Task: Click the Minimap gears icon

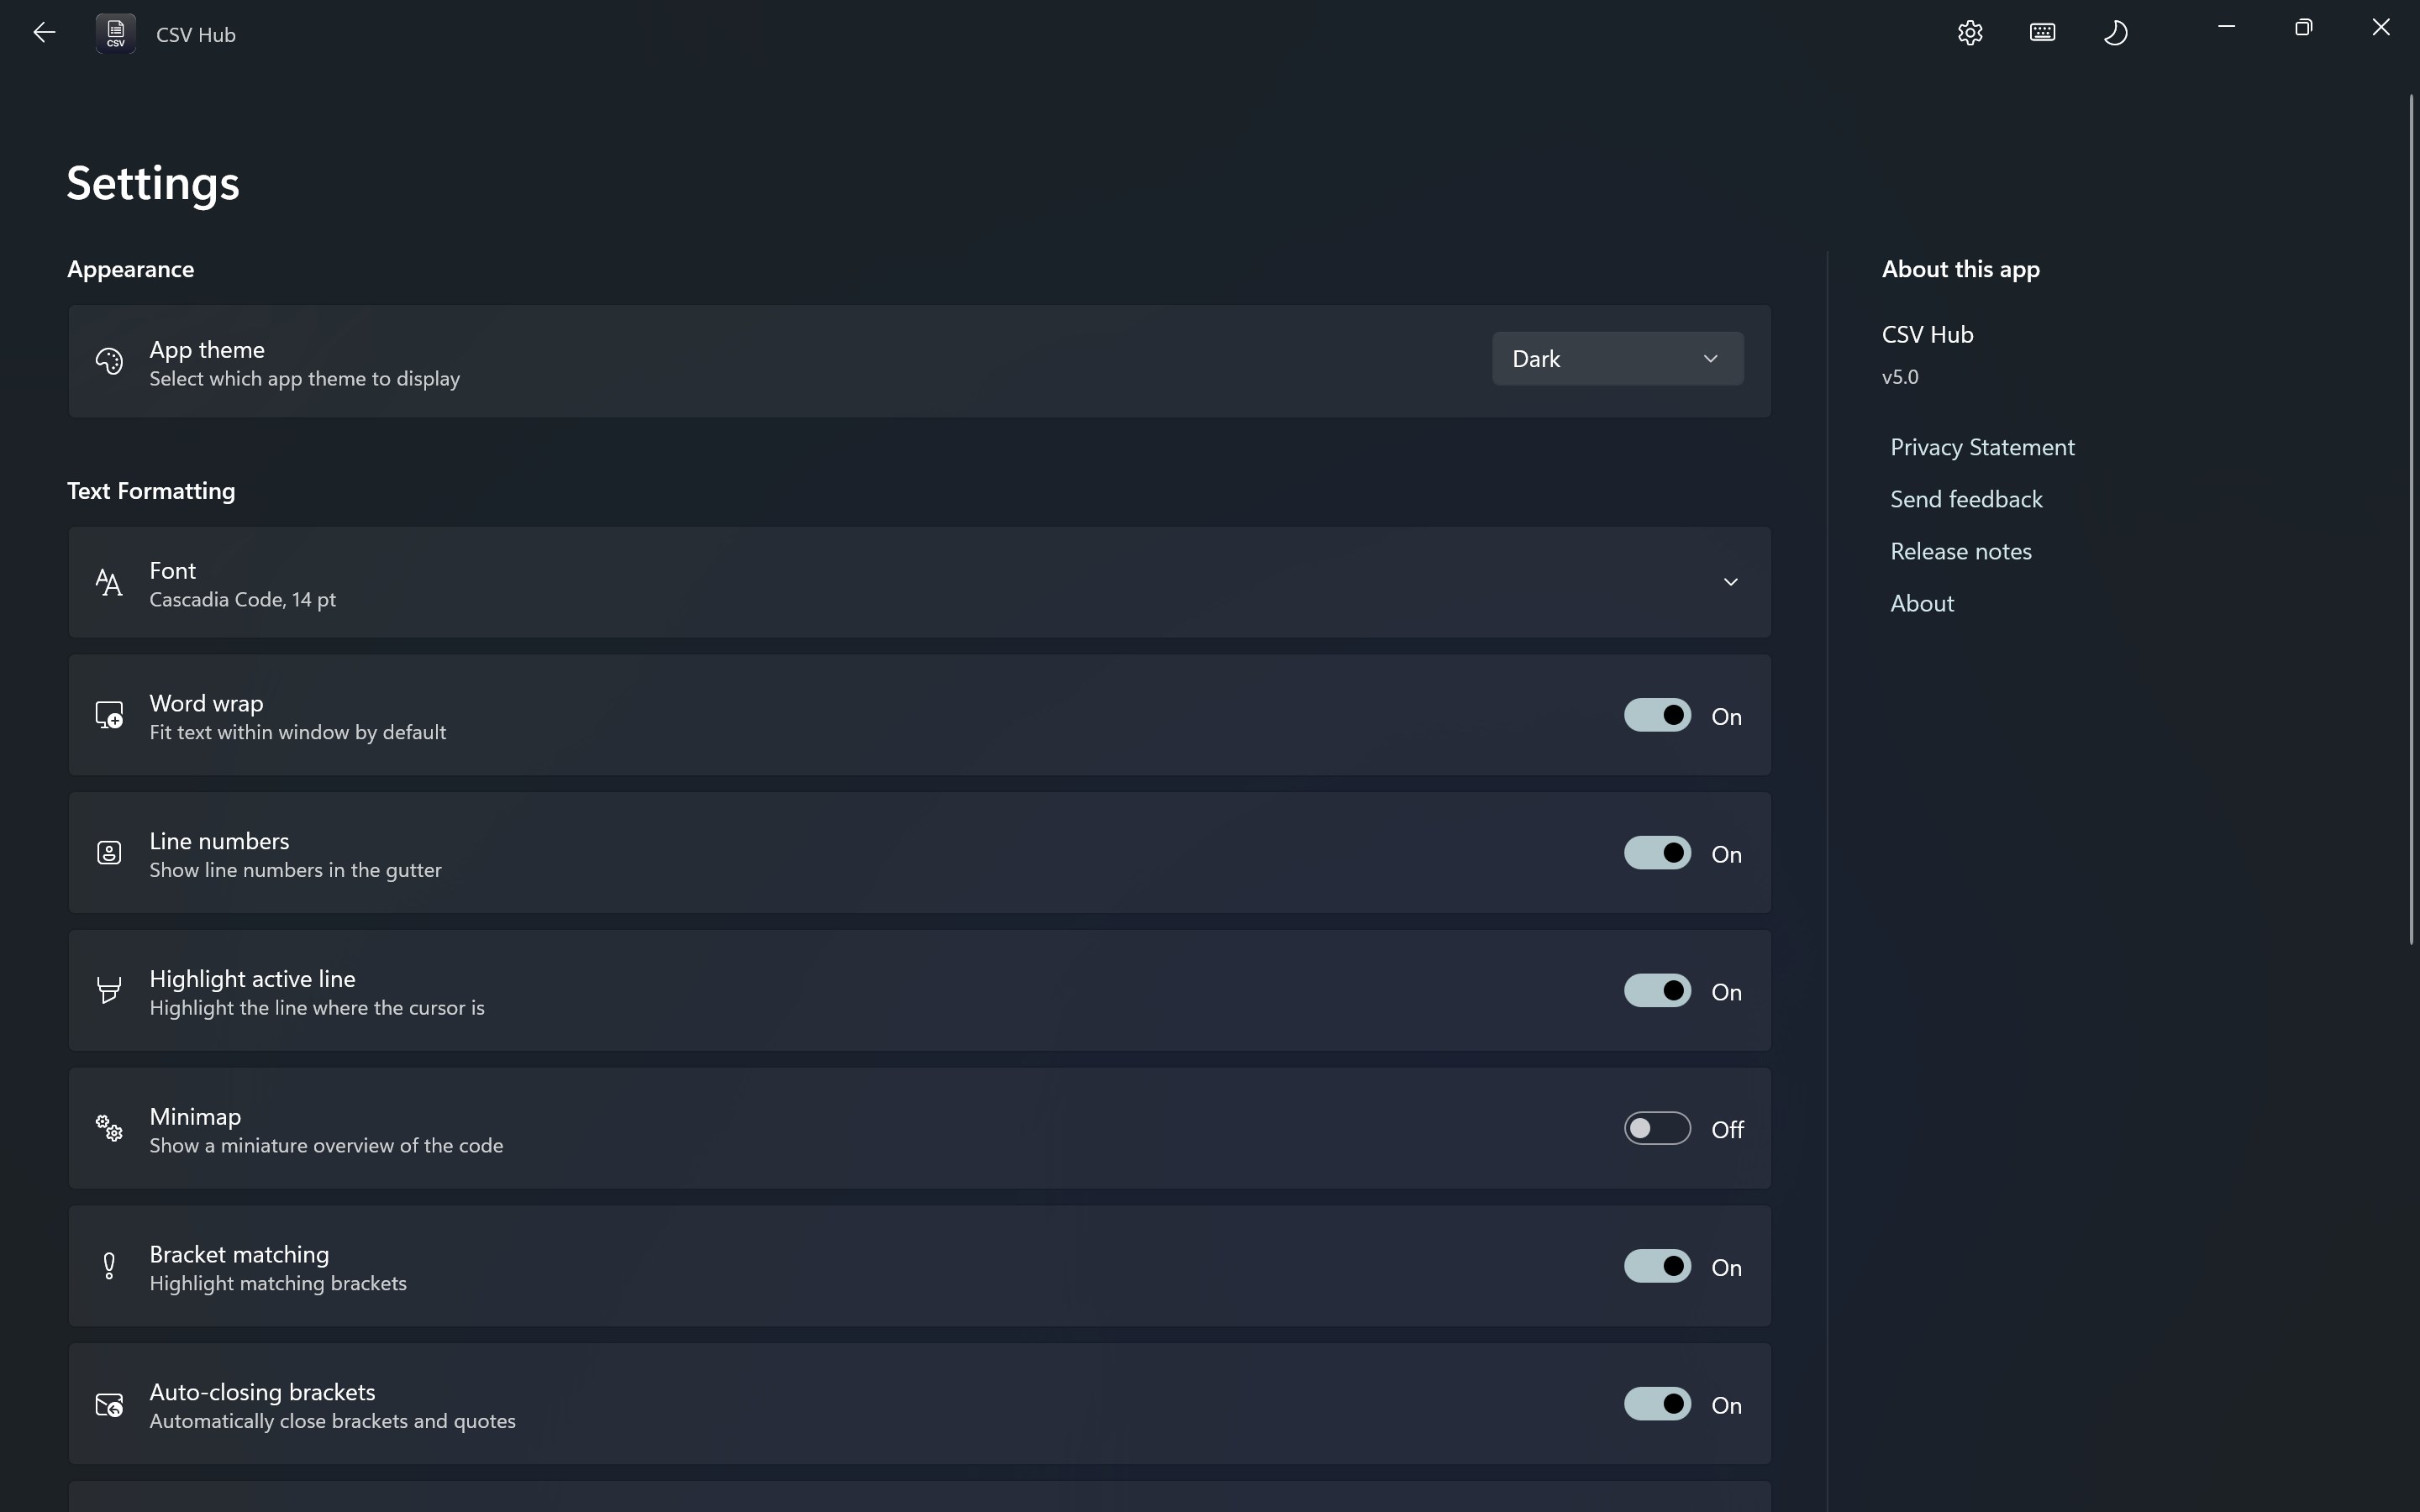Action: coord(110,1128)
